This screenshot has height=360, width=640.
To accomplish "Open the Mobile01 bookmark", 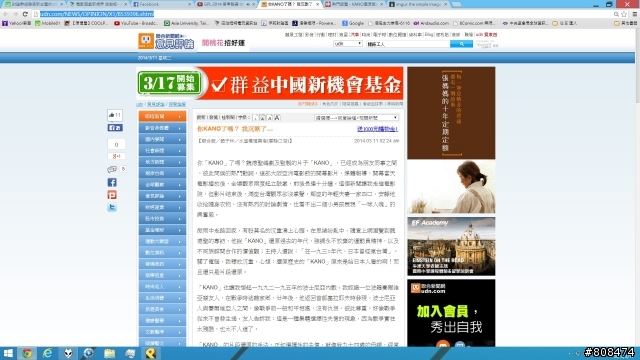I will pyautogui.click(x=47, y=23).
